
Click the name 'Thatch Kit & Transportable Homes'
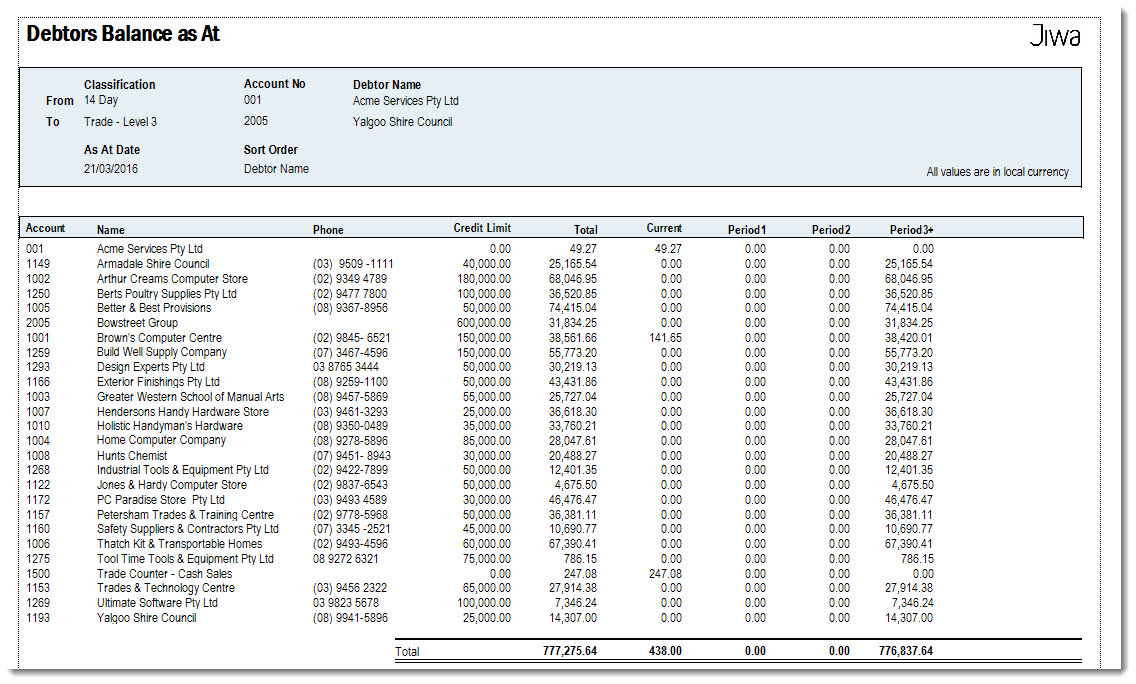point(180,544)
